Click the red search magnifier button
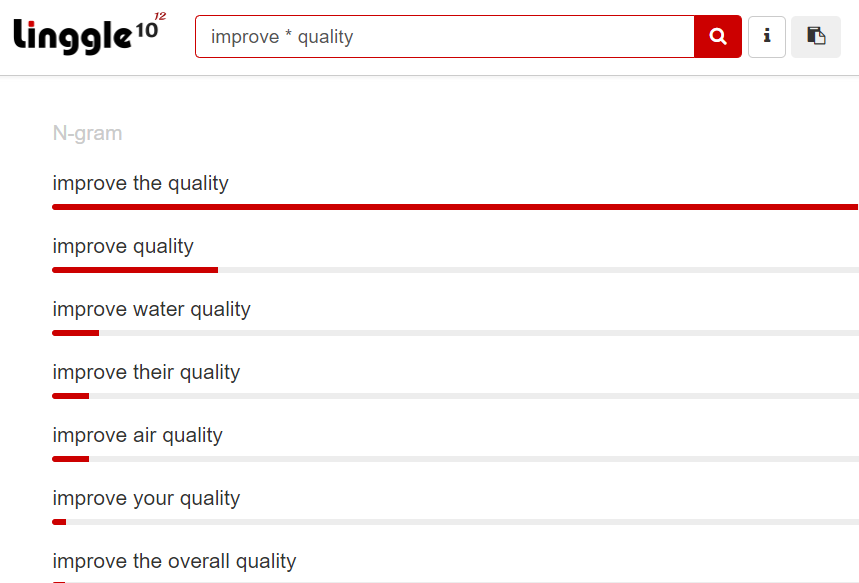The height and width of the screenshot is (583, 859). (718, 37)
